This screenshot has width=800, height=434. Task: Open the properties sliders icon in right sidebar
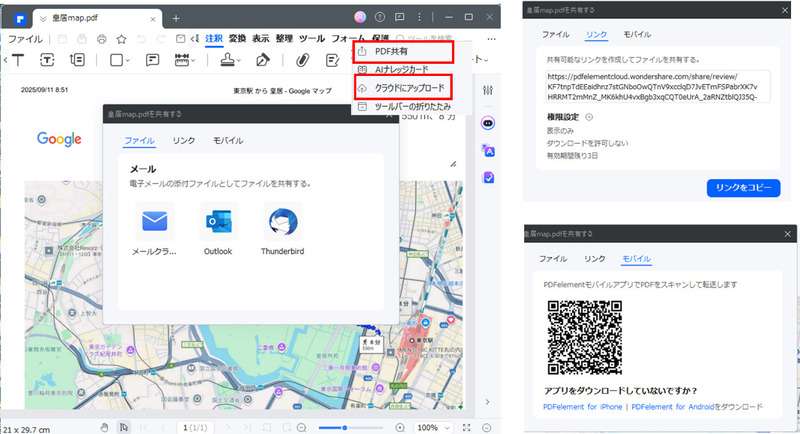pyautogui.click(x=488, y=90)
